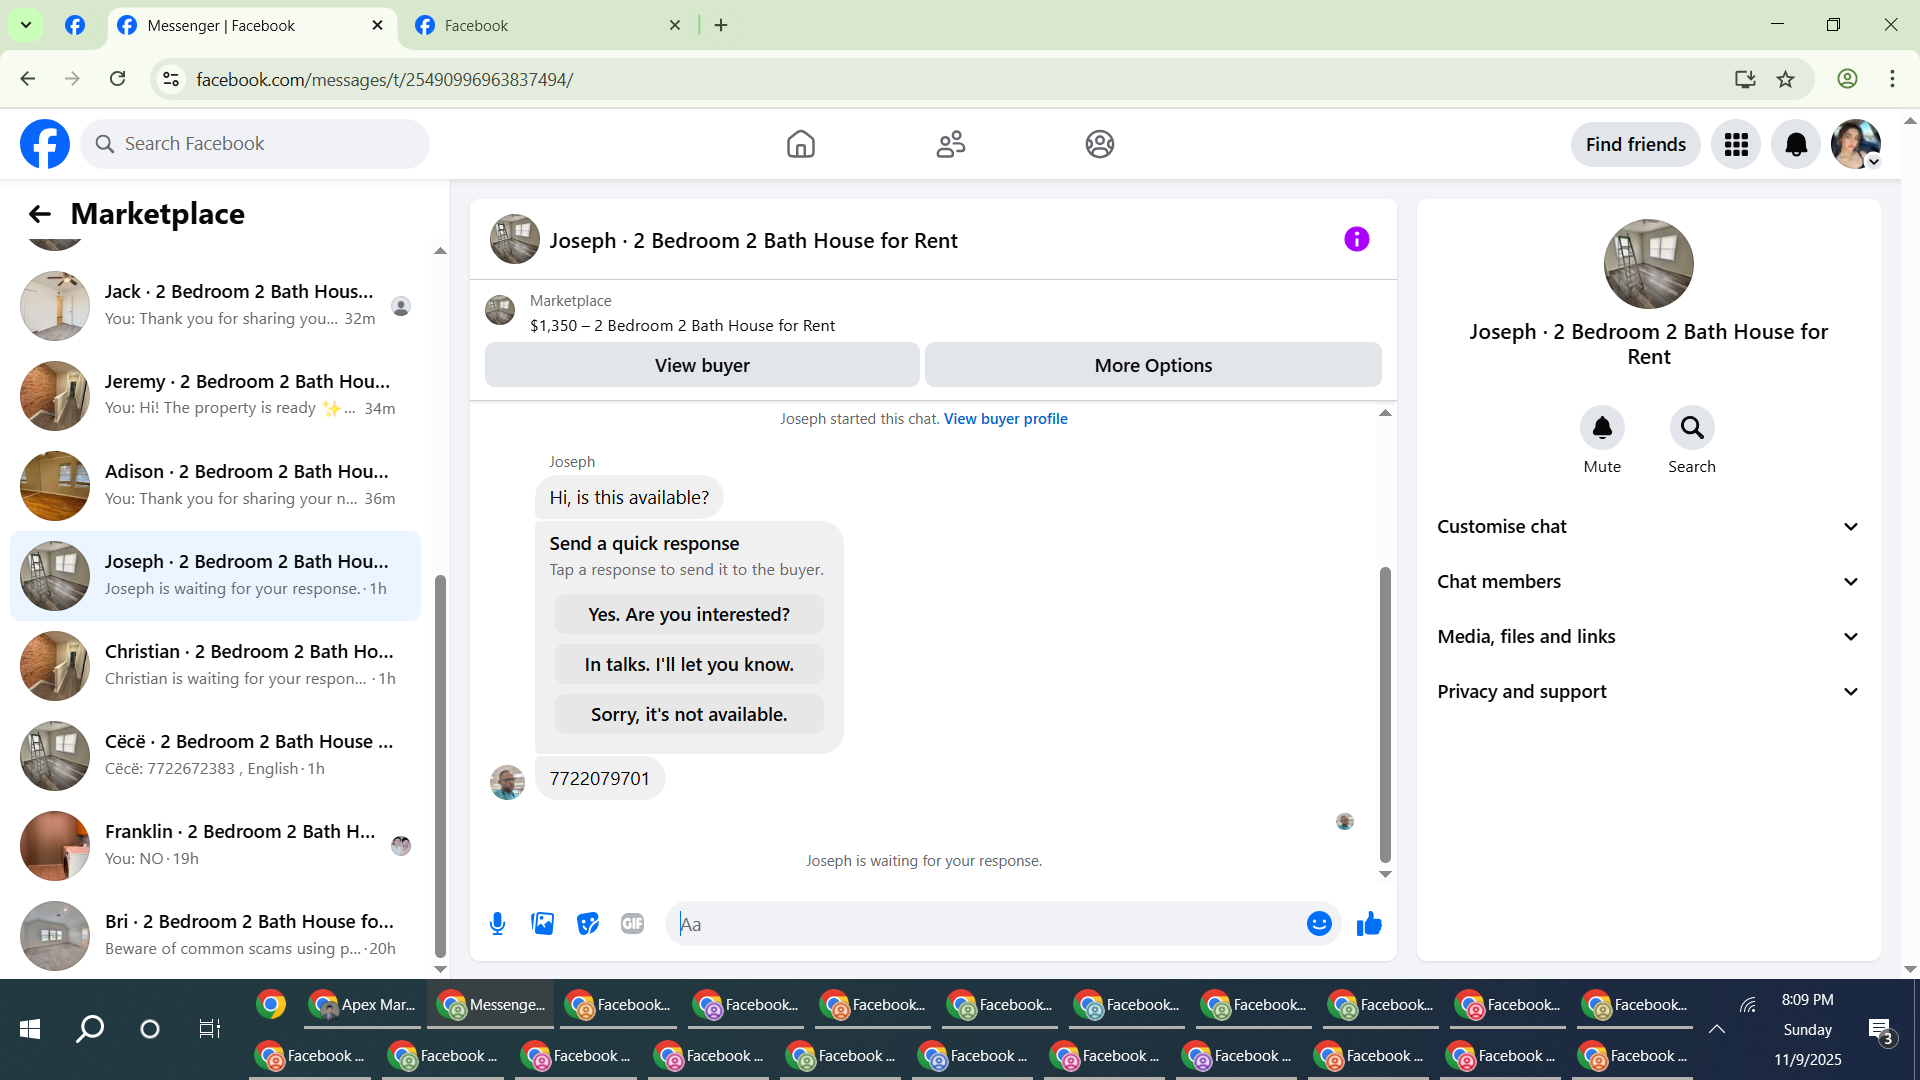Open More Options for the listing

(1153, 365)
